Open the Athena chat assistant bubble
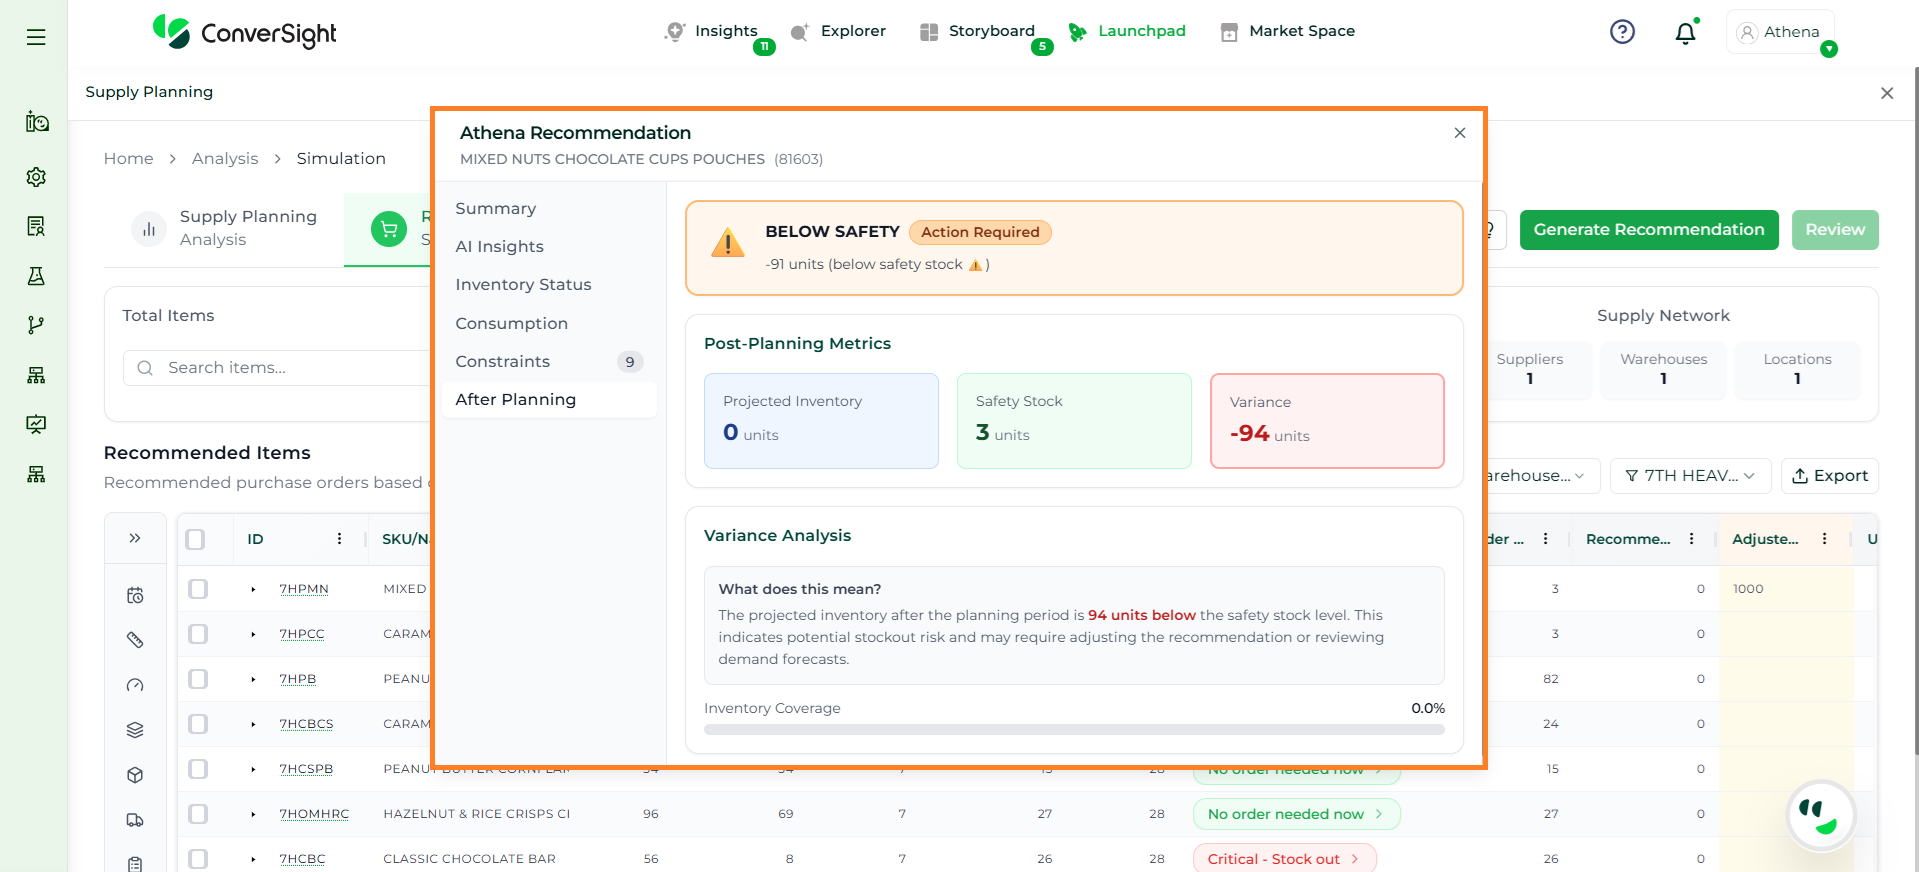The image size is (1919, 872). (x=1820, y=814)
